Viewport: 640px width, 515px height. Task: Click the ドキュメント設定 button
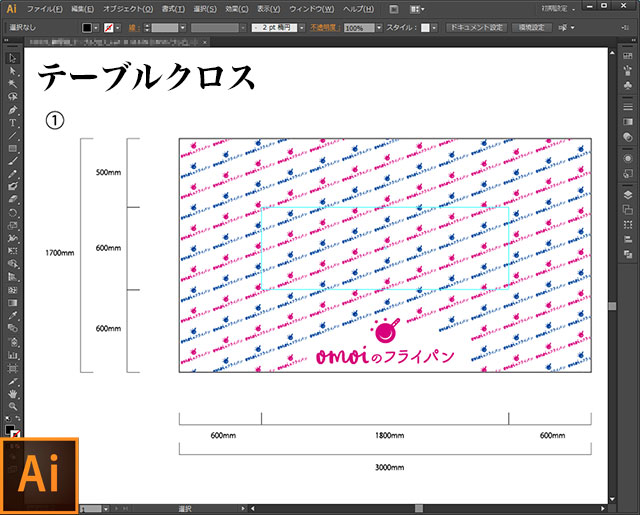[477, 28]
